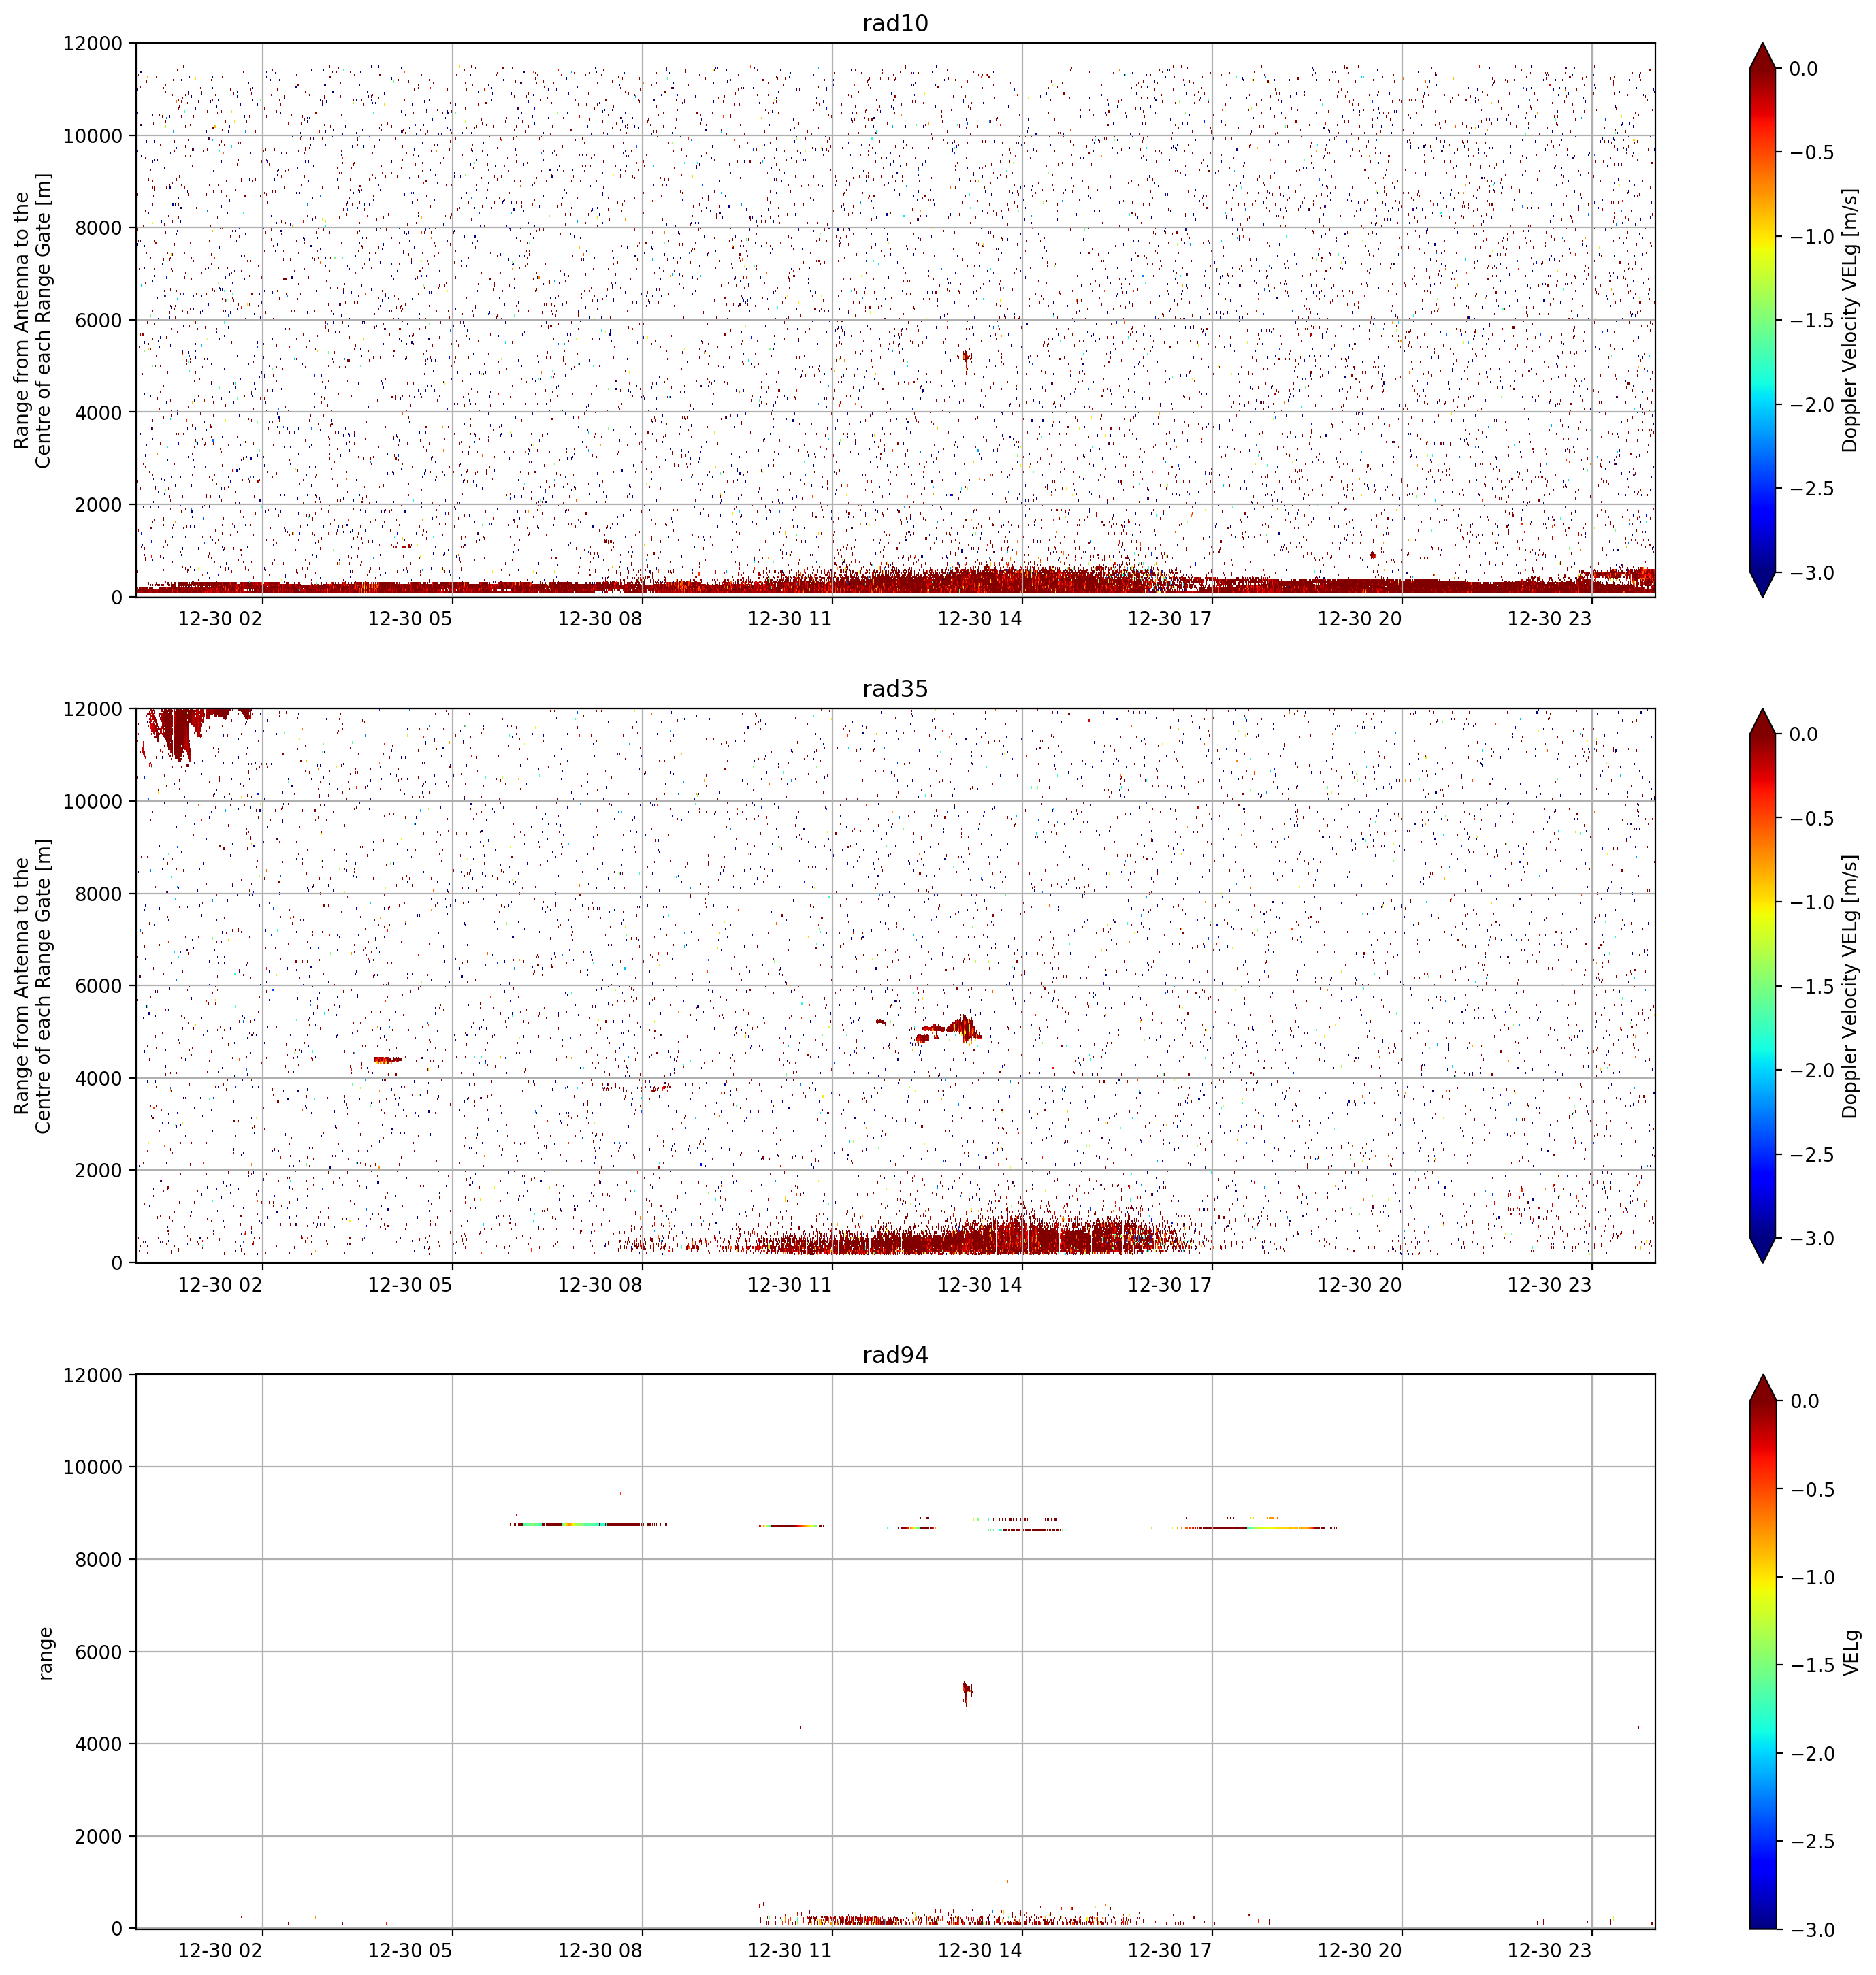The width and height of the screenshot is (1876, 1975).
Task: Click the rad94 colorbar gradient
Action: tap(1764, 1652)
